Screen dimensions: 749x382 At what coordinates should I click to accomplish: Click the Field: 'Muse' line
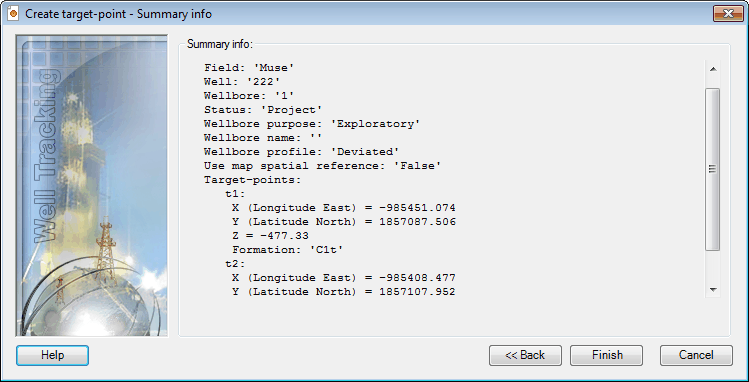(249, 68)
